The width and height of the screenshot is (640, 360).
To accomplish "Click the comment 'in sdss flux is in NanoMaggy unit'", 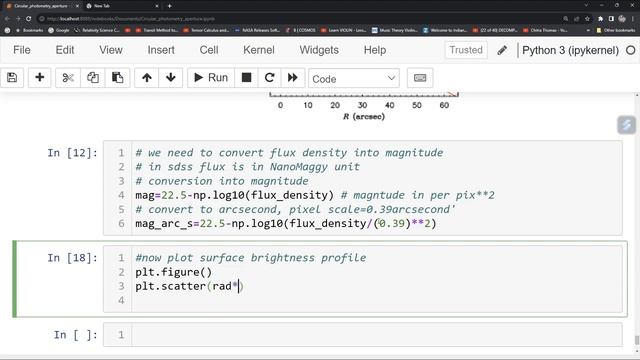I will point(247,167).
